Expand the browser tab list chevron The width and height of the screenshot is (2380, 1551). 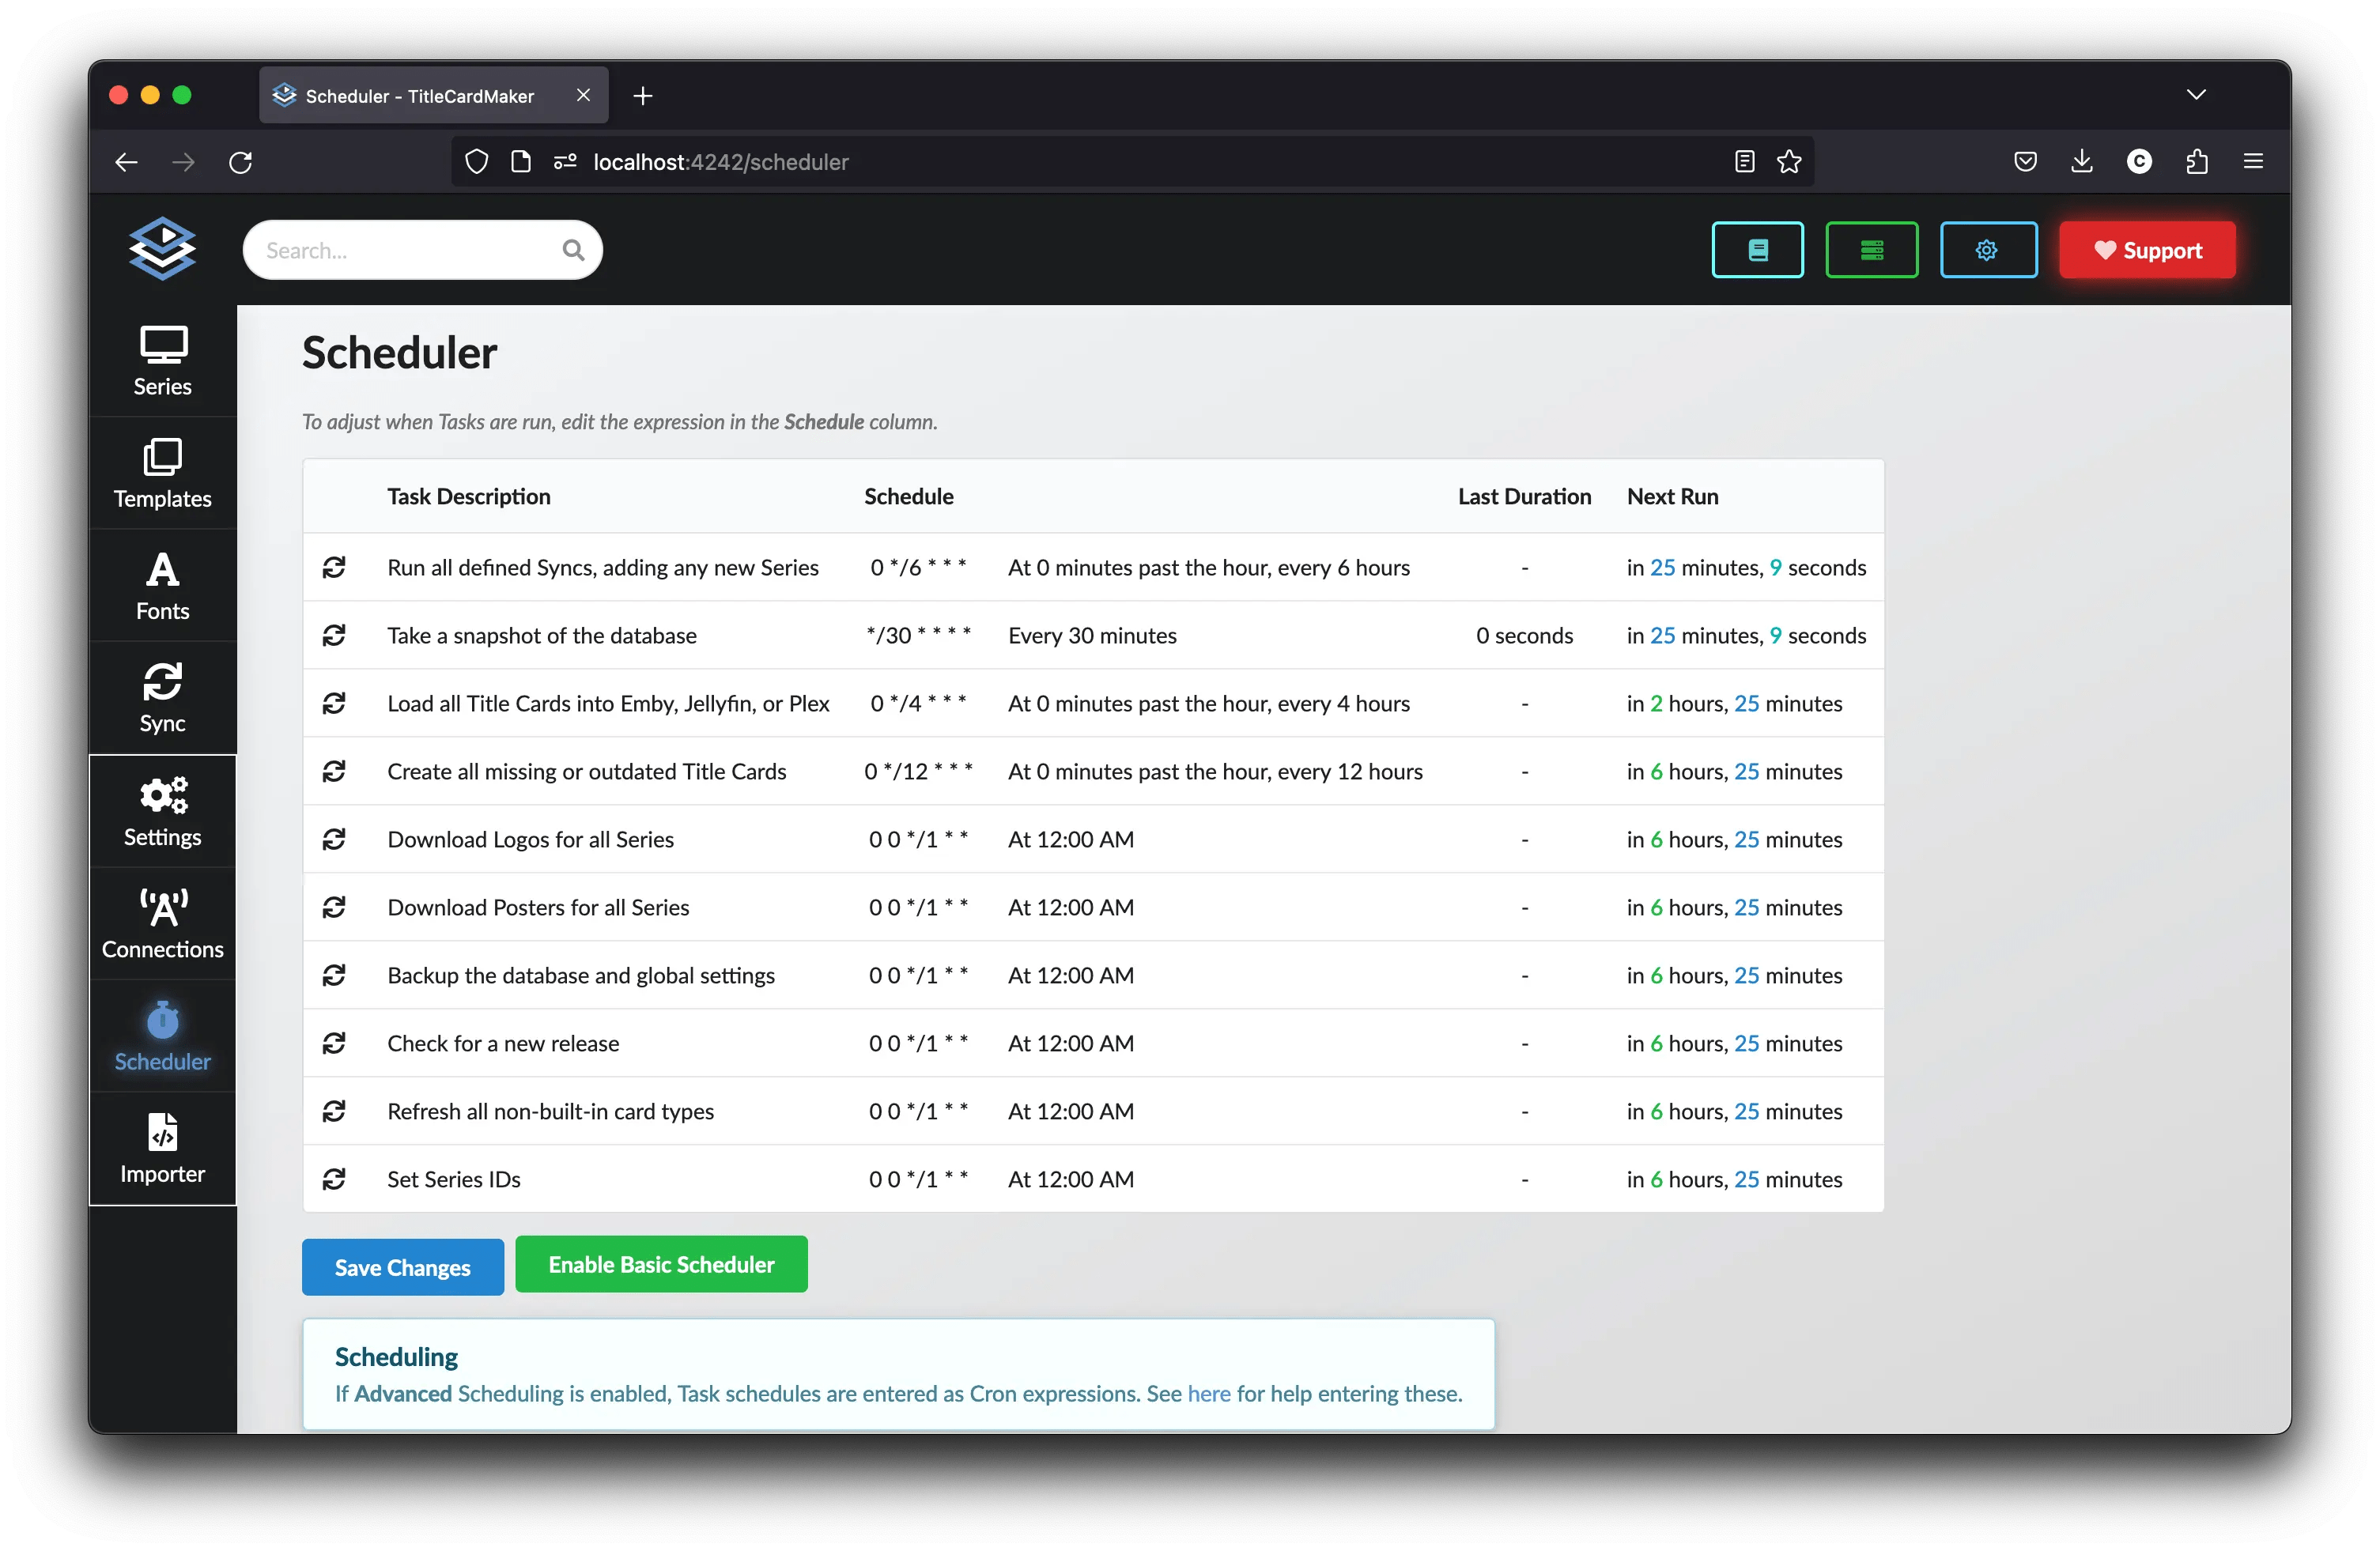pos(2196,95)
